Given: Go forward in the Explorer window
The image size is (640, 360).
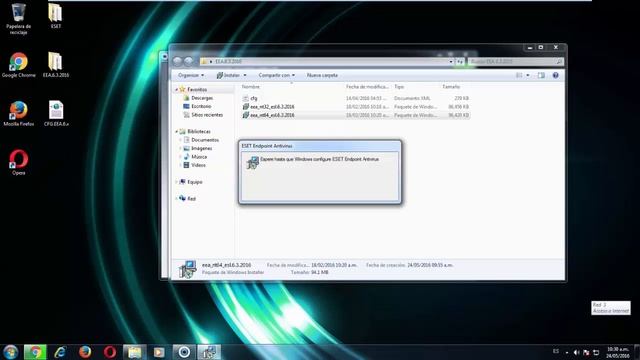Looking at the screenshot, I should click(x=188, y=61).
